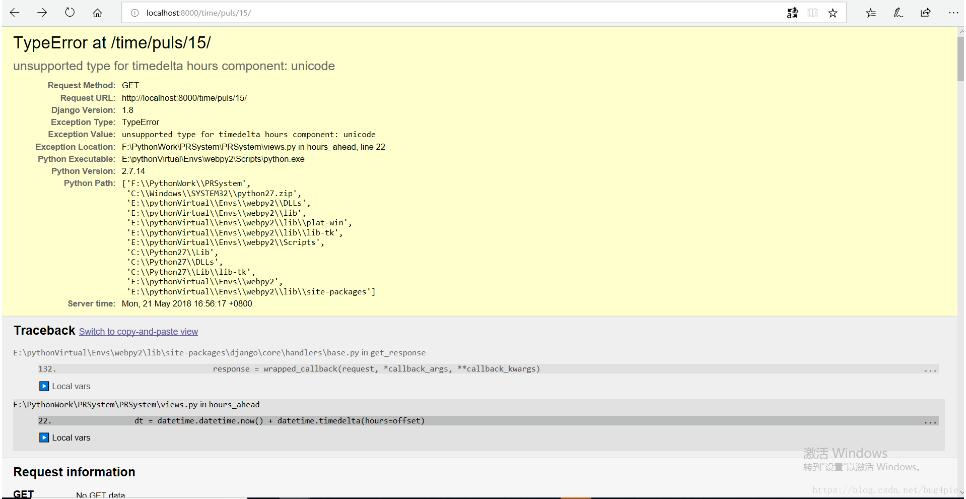Click blue arrow icon beside first Local vars

[x=44, y=386]
